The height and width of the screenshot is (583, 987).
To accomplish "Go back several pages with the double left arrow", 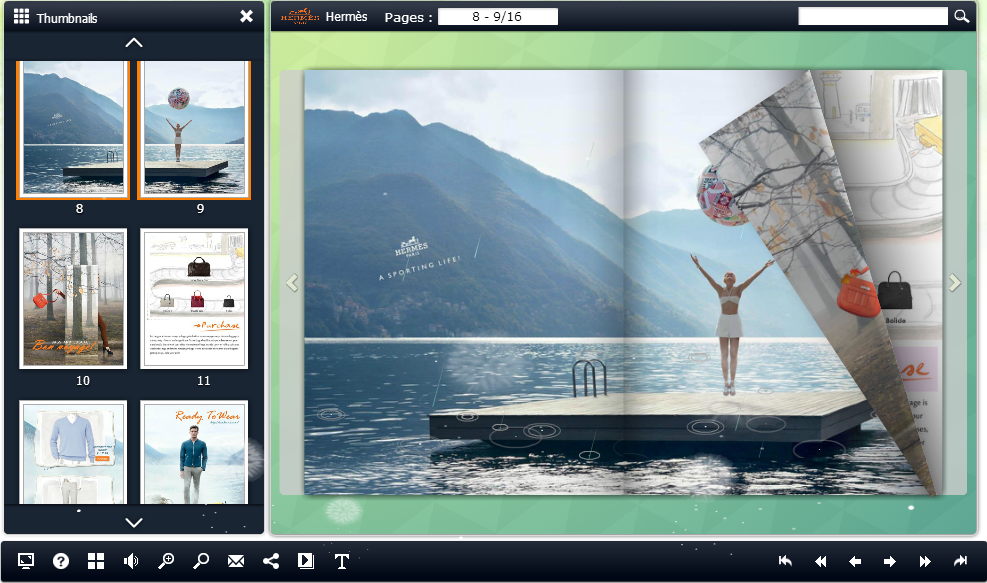I will click(820, 561).
